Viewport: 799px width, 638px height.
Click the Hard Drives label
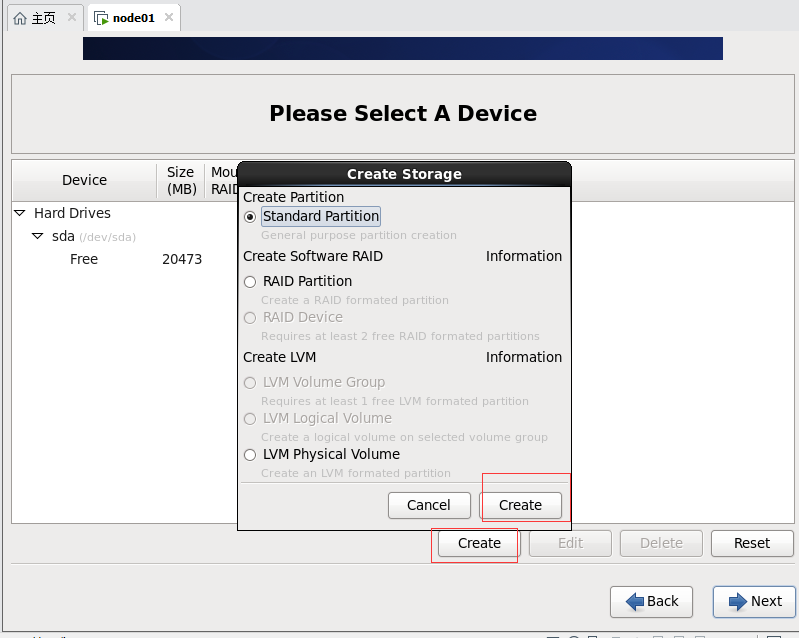[x=72, y=213]
